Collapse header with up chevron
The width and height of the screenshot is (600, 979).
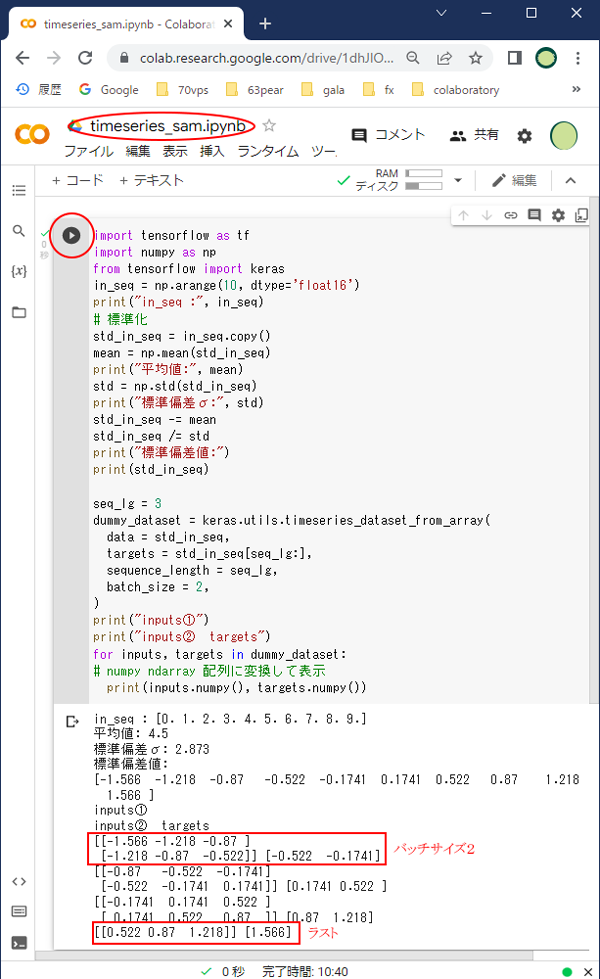[x=570, y=180]
